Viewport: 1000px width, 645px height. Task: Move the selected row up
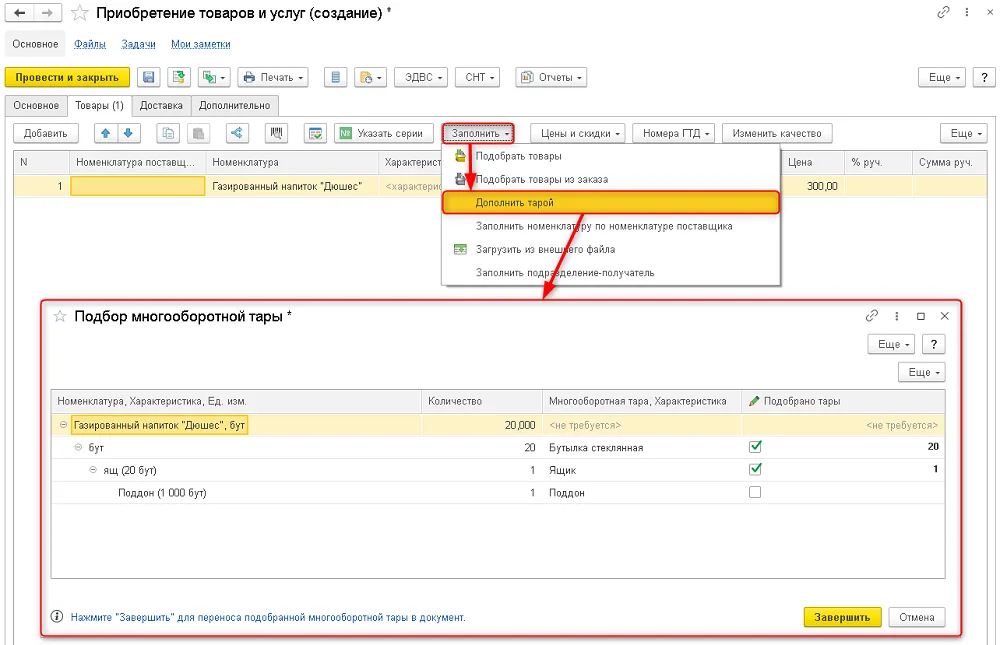pos(106,133)
